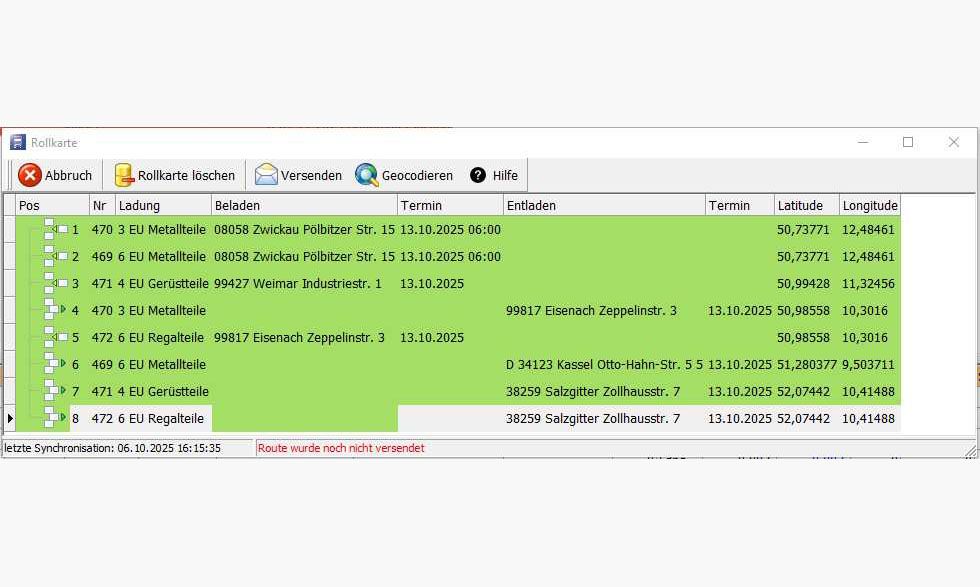Viewport: 980px width, 587px height.
Task: Click the Versenden envelope icon
Action: (266, 175)
